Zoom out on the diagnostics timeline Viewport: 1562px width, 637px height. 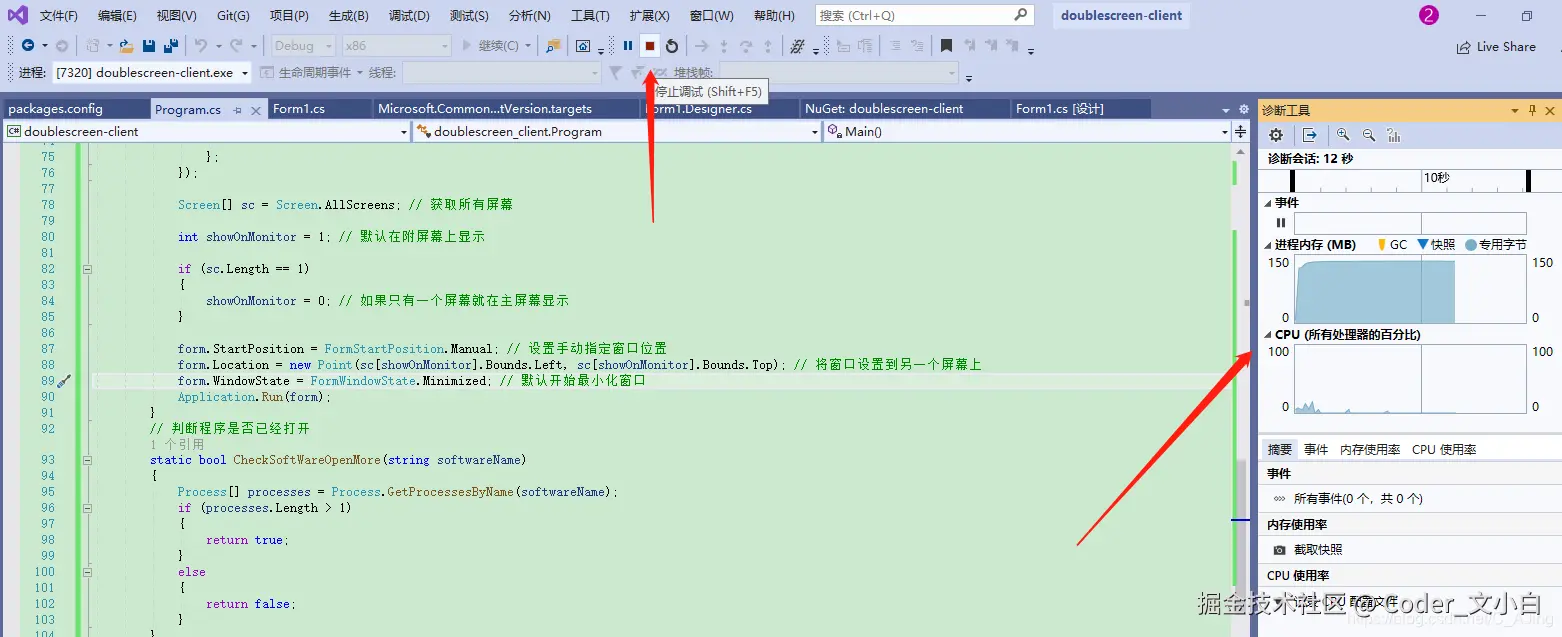coord(1368,135)
